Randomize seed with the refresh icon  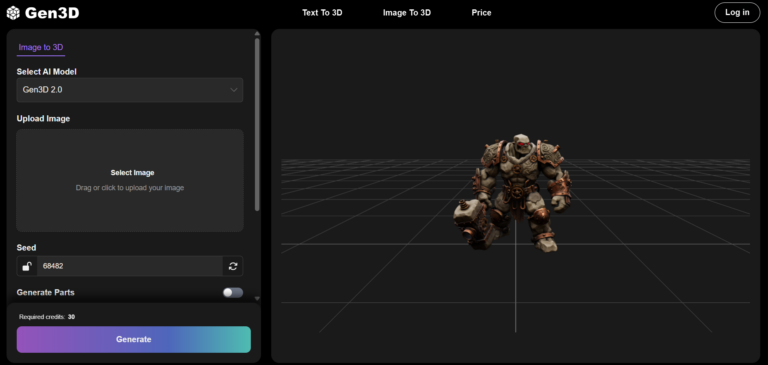click(x=233, y=266)
